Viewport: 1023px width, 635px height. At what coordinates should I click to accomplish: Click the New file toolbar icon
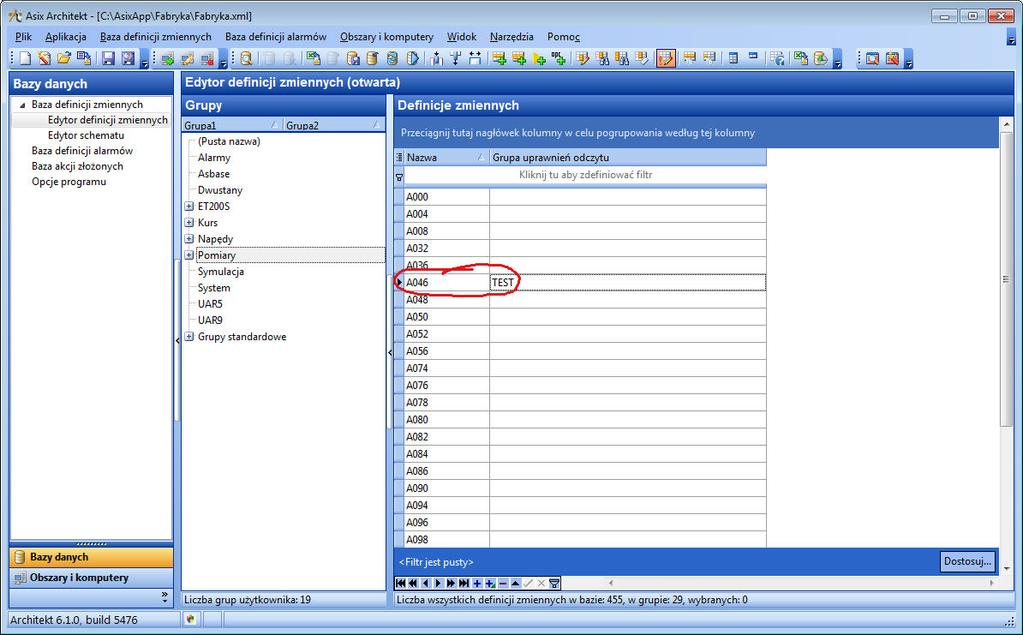pyautogui.click(x=25, y=58)
